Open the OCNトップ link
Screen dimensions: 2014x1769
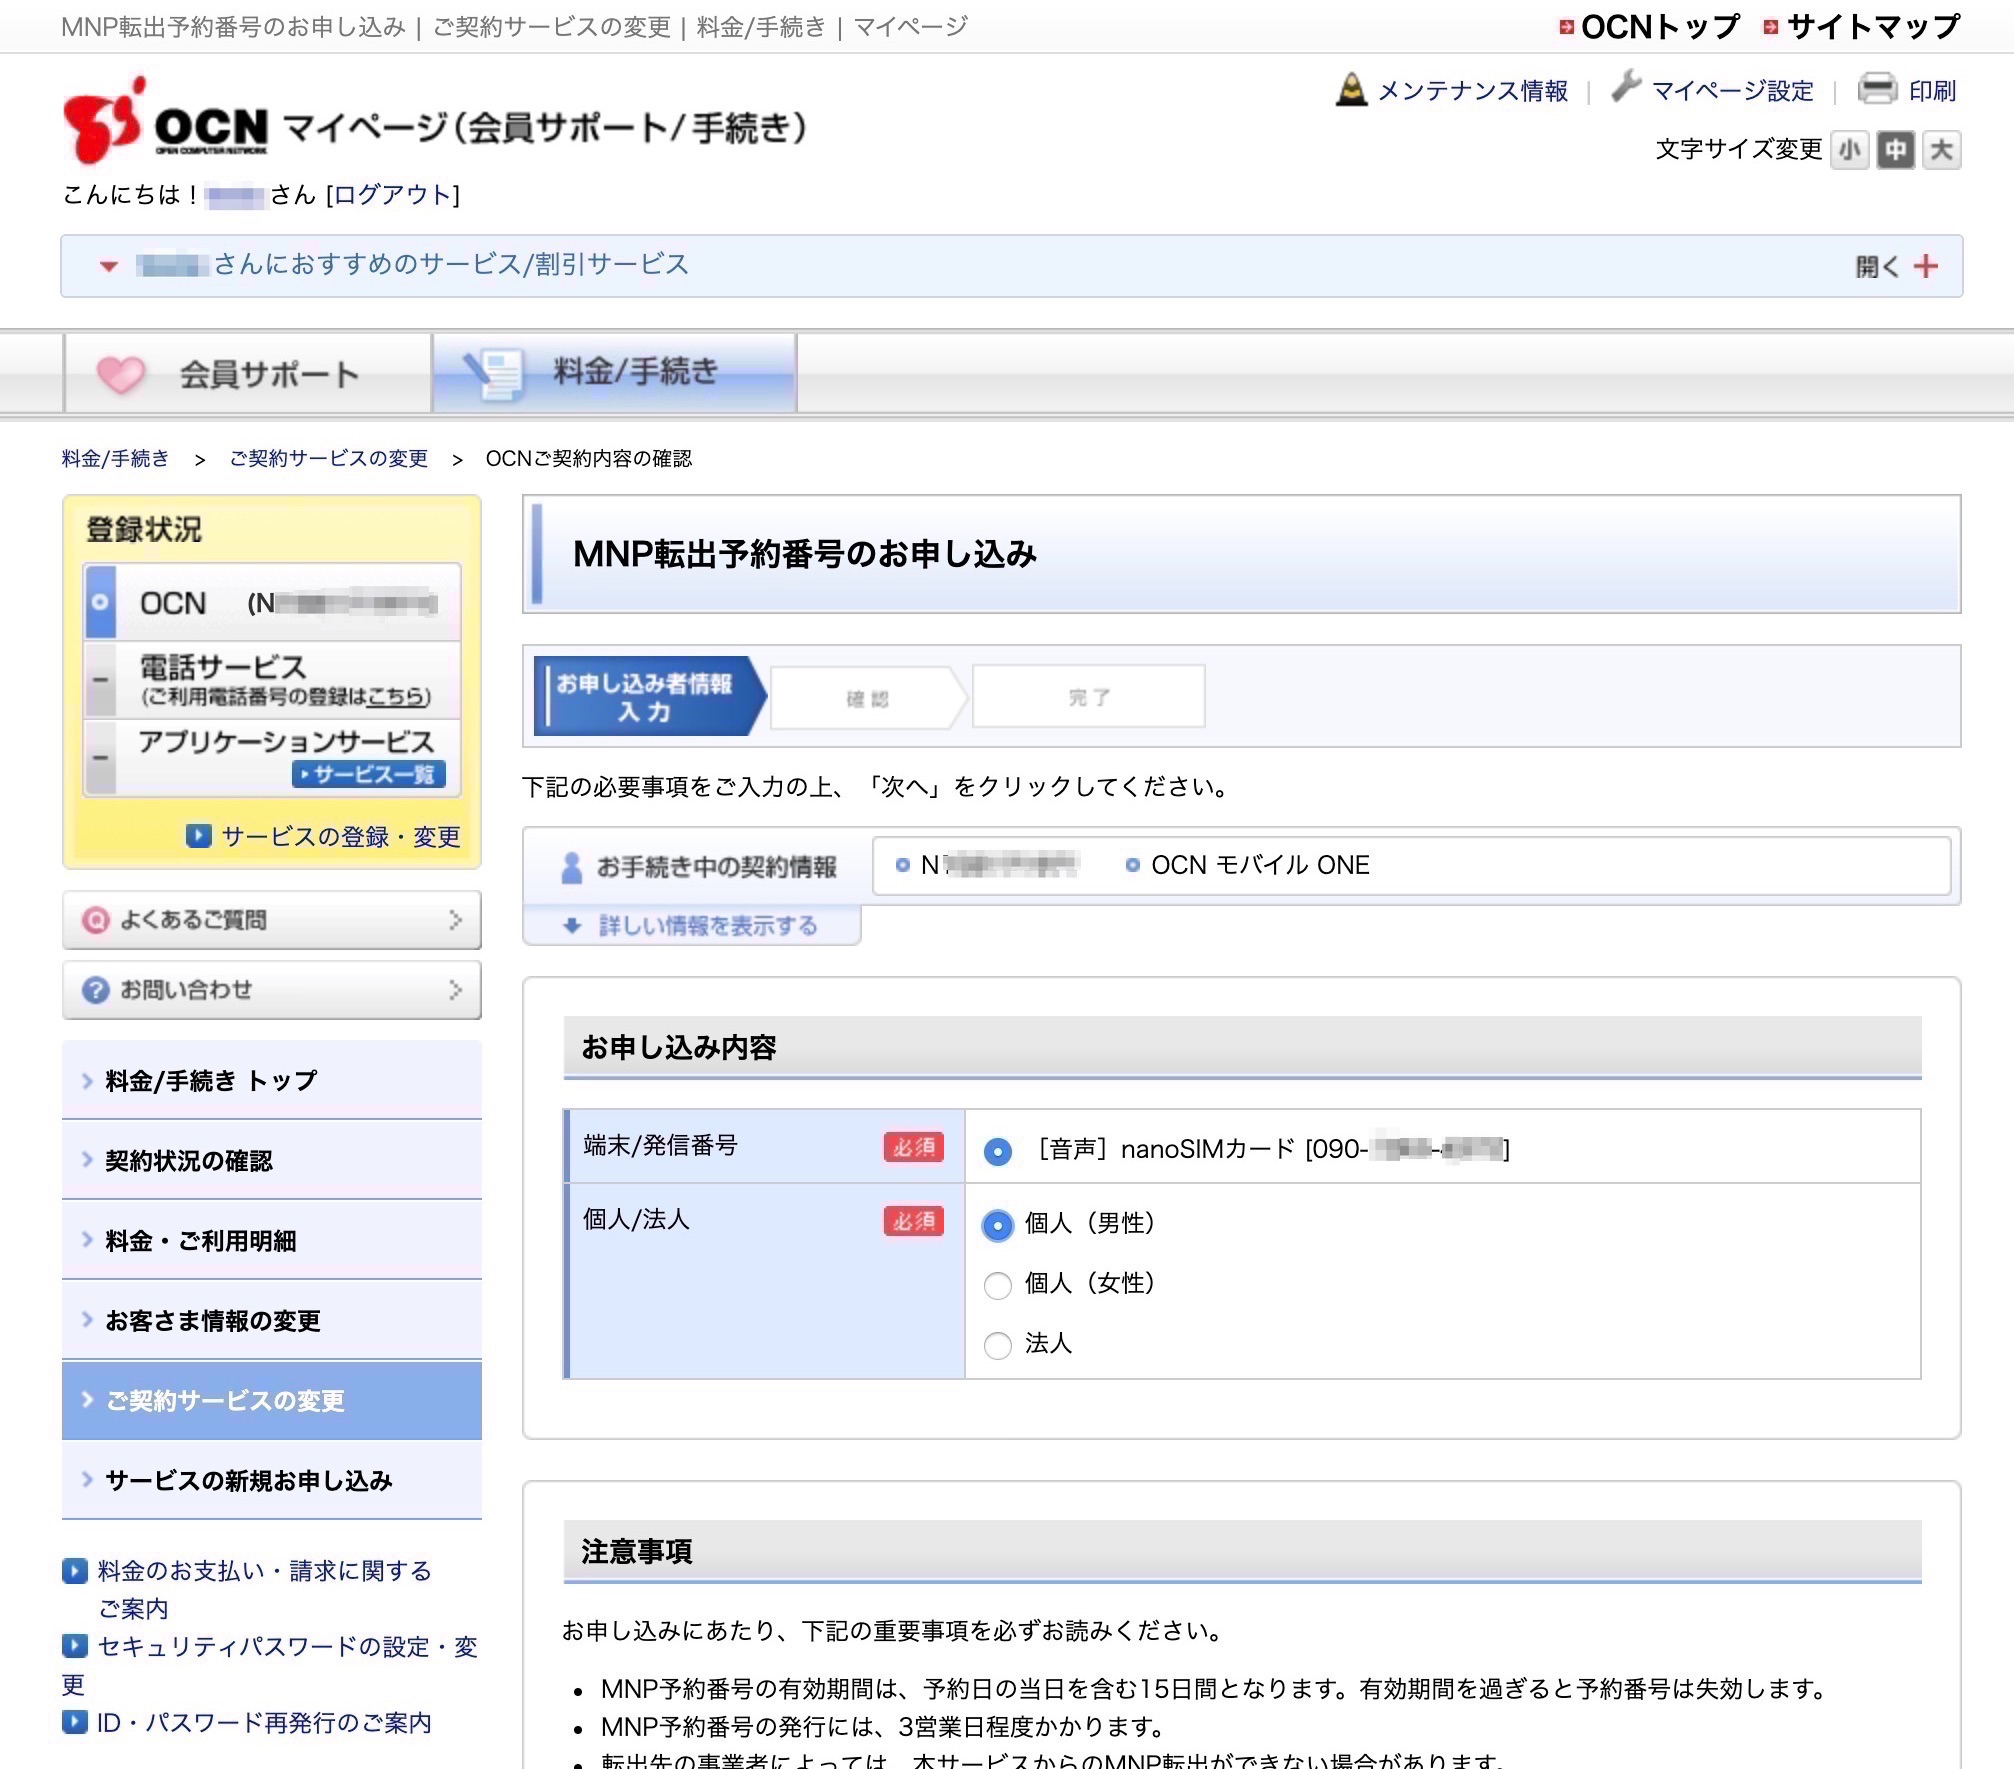pos(1660,27)
